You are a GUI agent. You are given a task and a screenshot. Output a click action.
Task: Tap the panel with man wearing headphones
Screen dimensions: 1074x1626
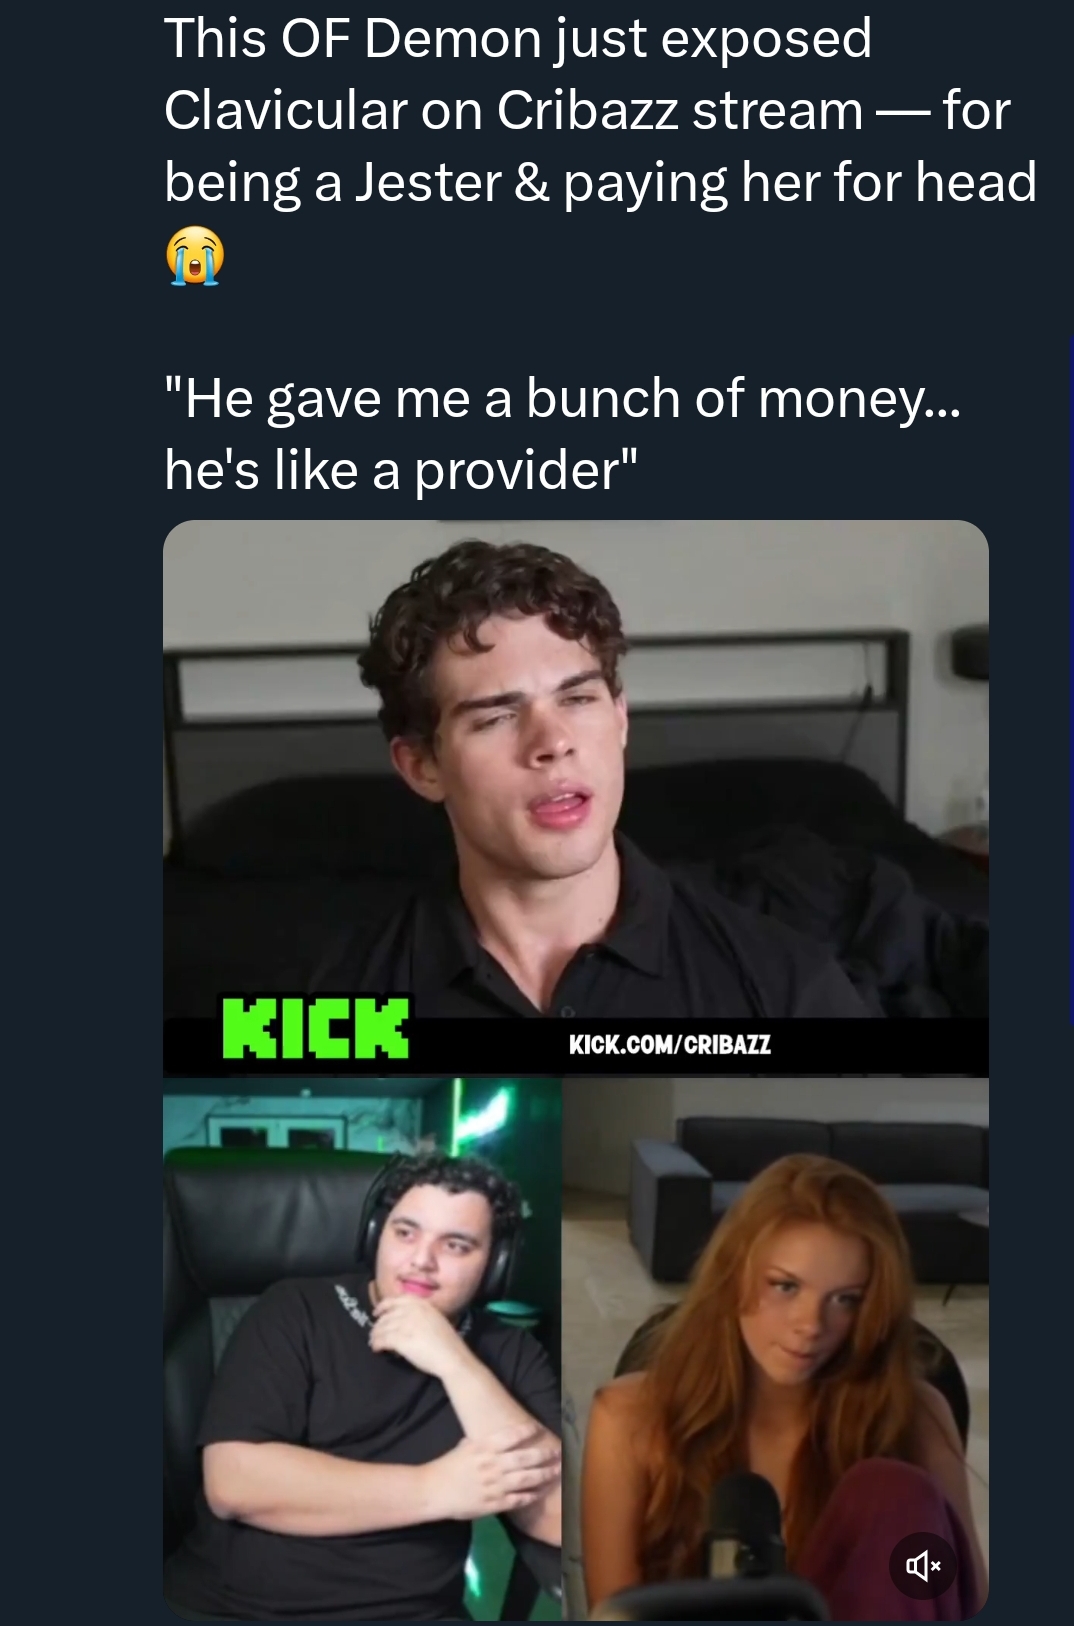point(362,1349)
